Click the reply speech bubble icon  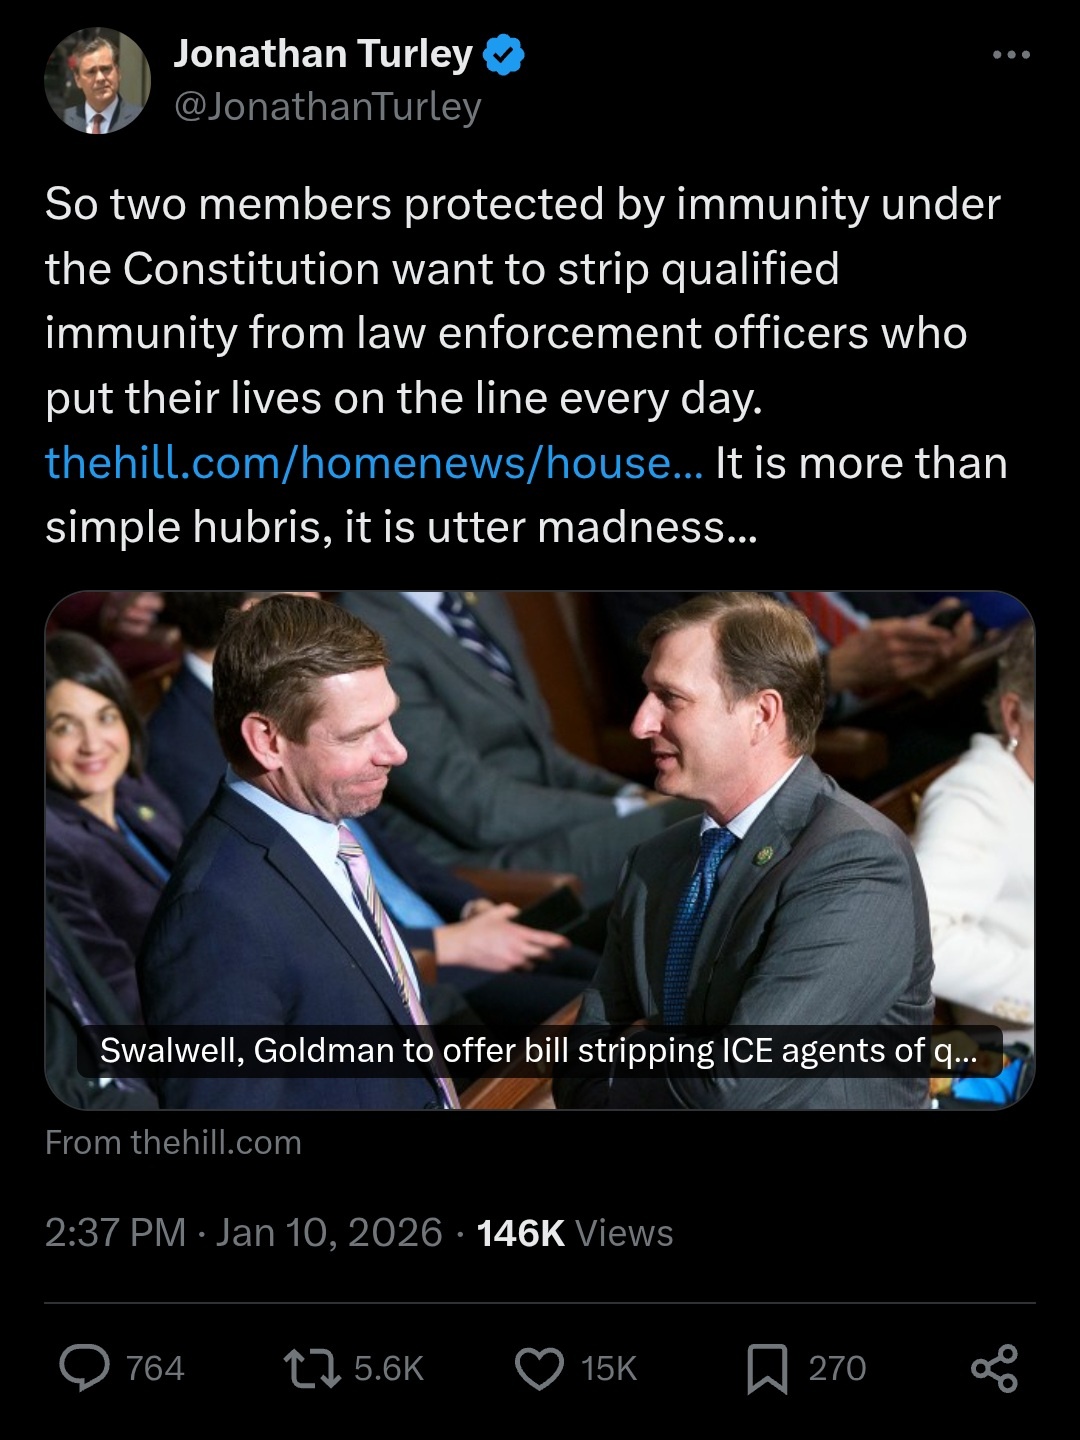pos(85,1368)
